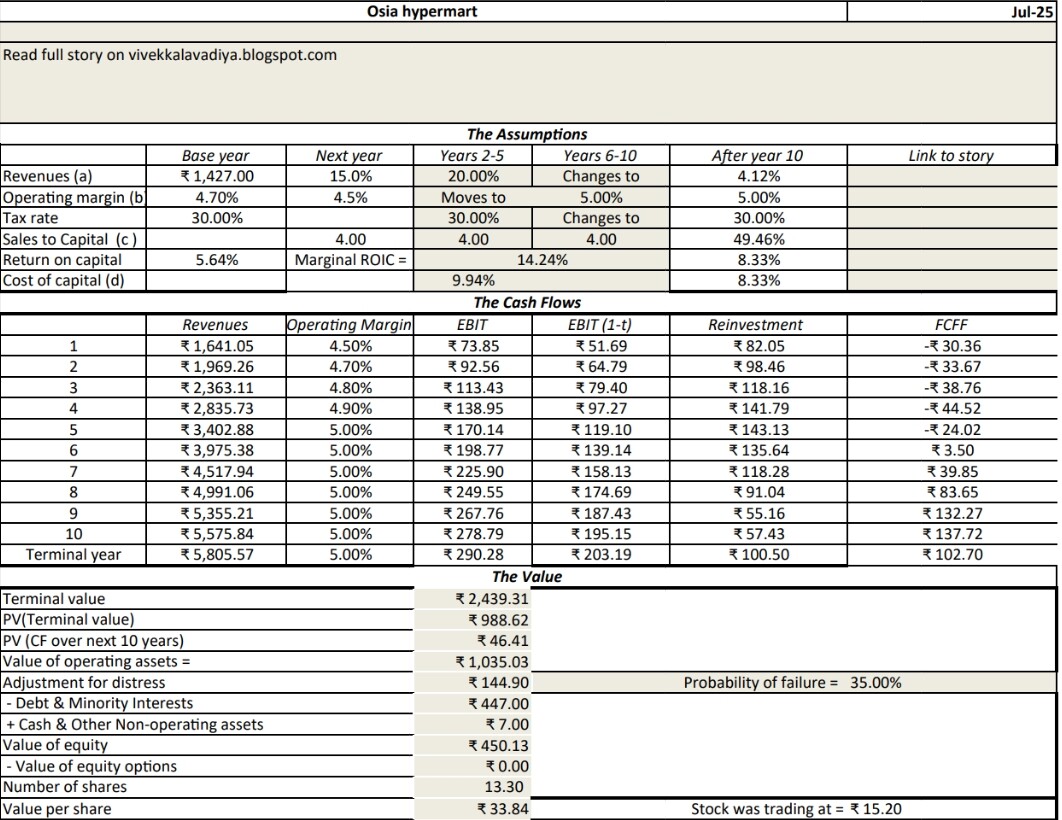Click year 1 FCFF -₹ 30.36
This screenshot has height=820, width=1062.
tap(952, 346)
